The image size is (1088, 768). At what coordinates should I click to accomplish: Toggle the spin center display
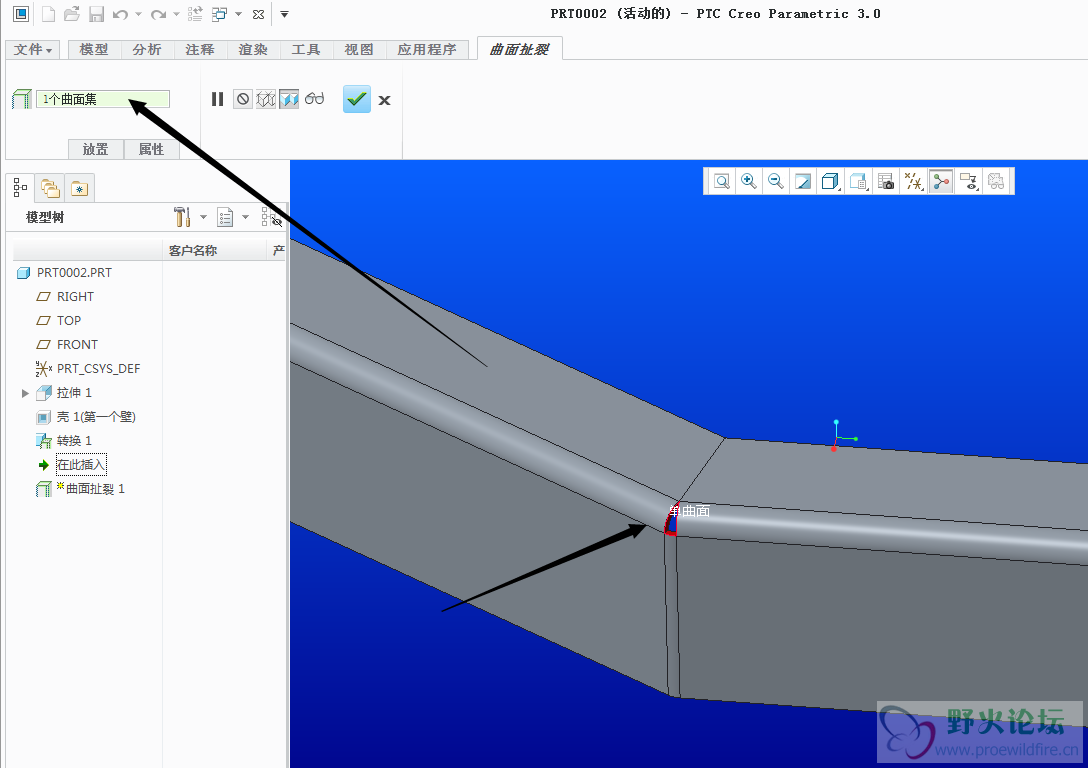pos(941,182)
